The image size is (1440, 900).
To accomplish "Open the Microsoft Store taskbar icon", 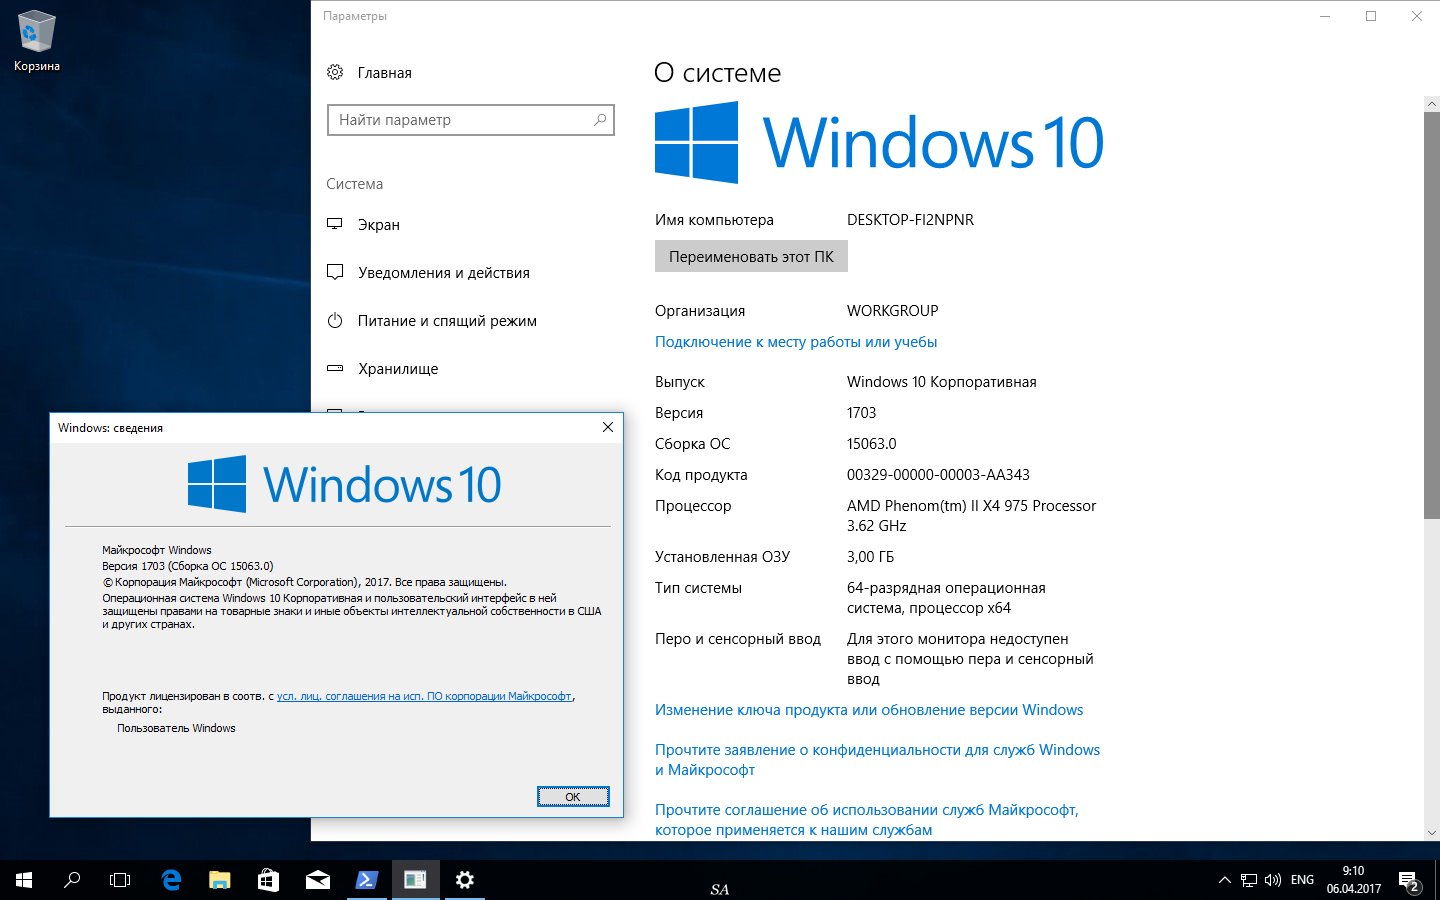I will (268, 880).
